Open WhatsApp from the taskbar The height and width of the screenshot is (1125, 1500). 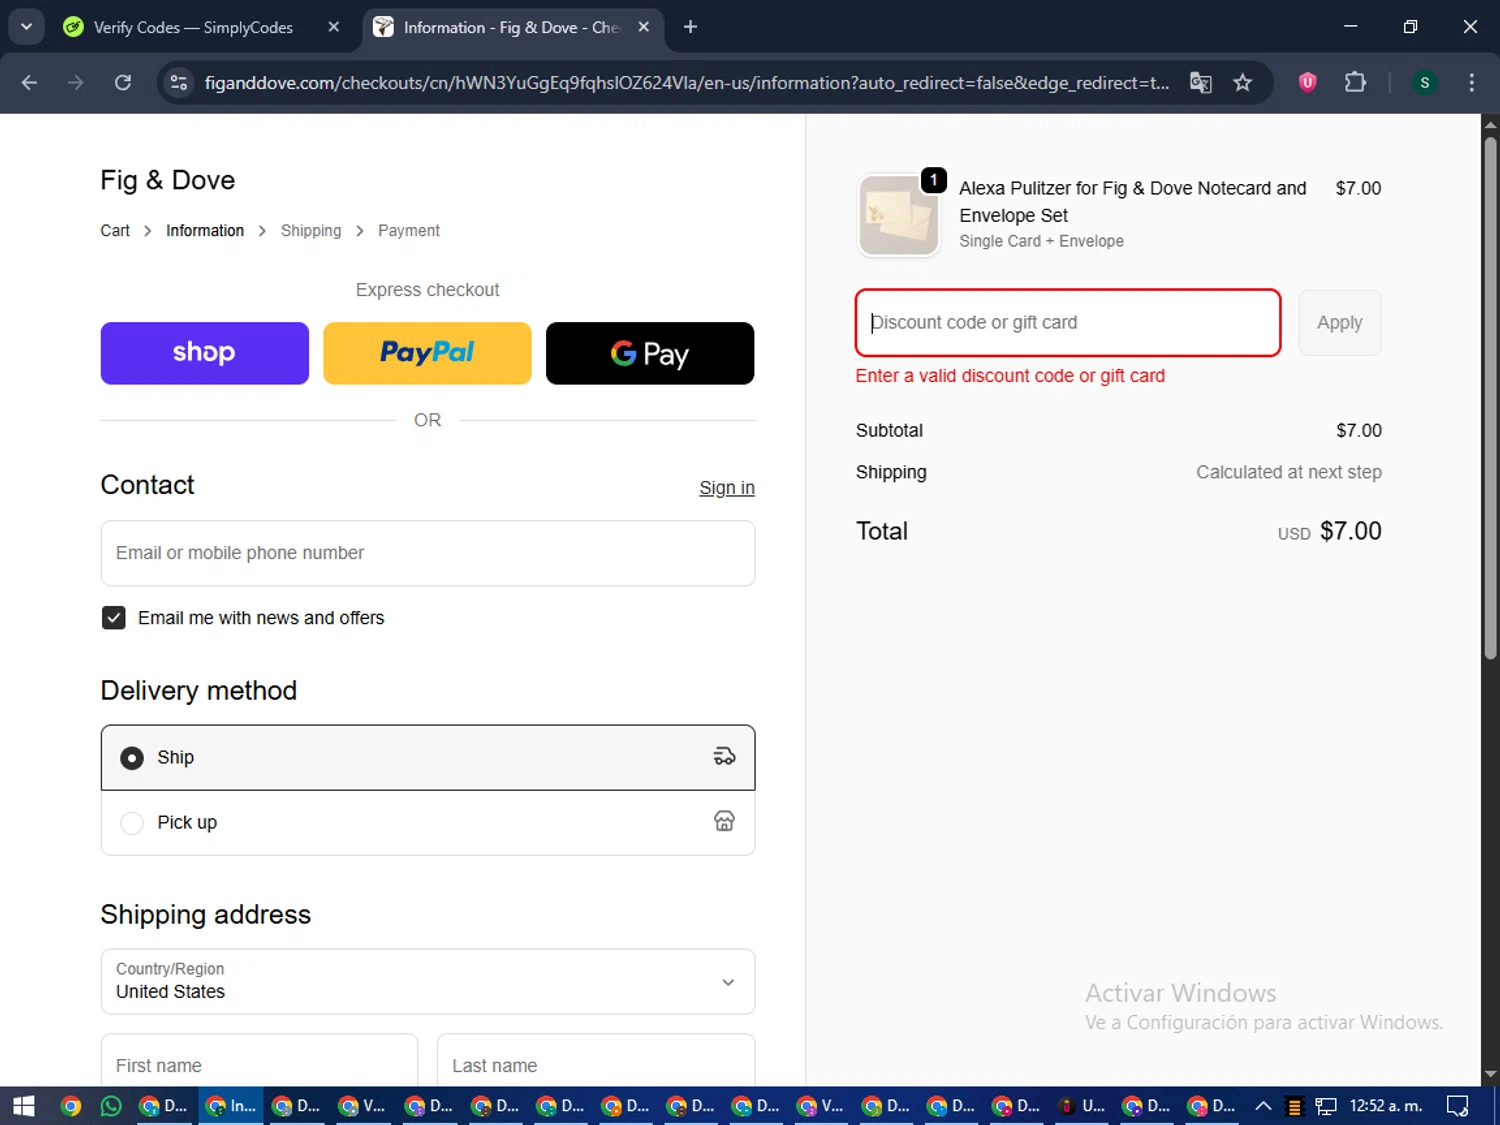pyautogui.click(x=111, y=1106)
